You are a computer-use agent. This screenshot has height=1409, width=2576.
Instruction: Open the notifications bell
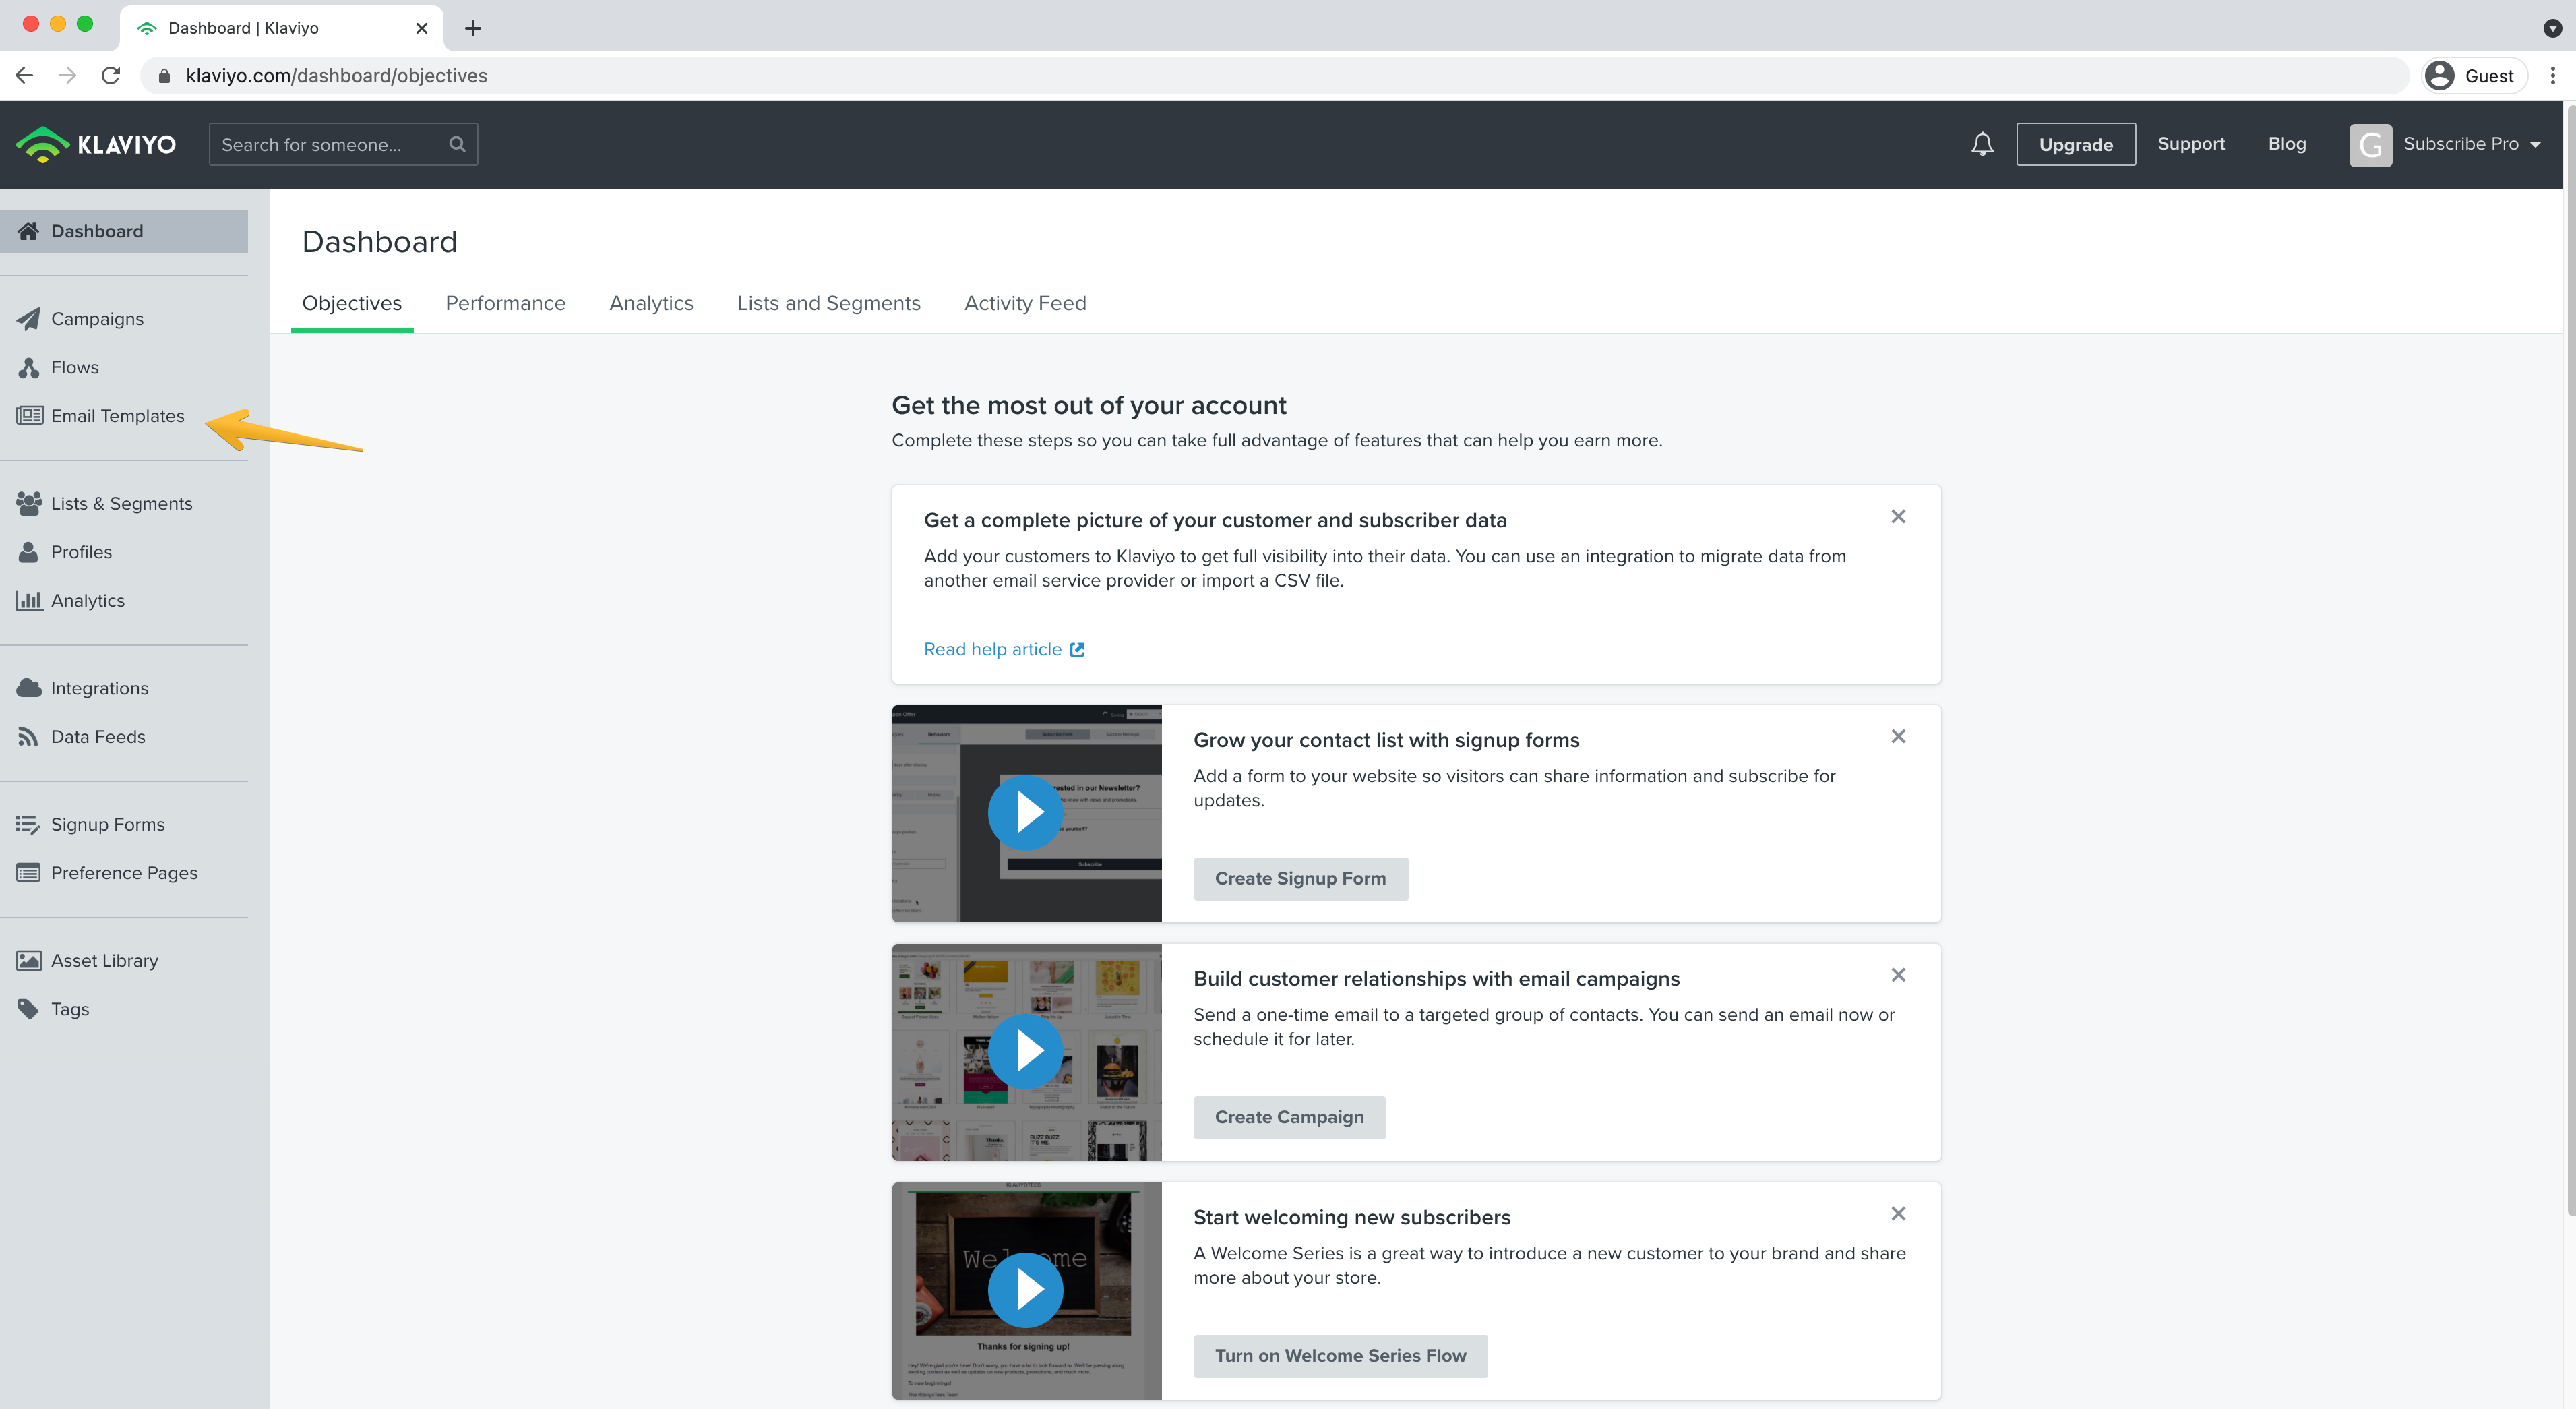click(x=1982, y=144)
